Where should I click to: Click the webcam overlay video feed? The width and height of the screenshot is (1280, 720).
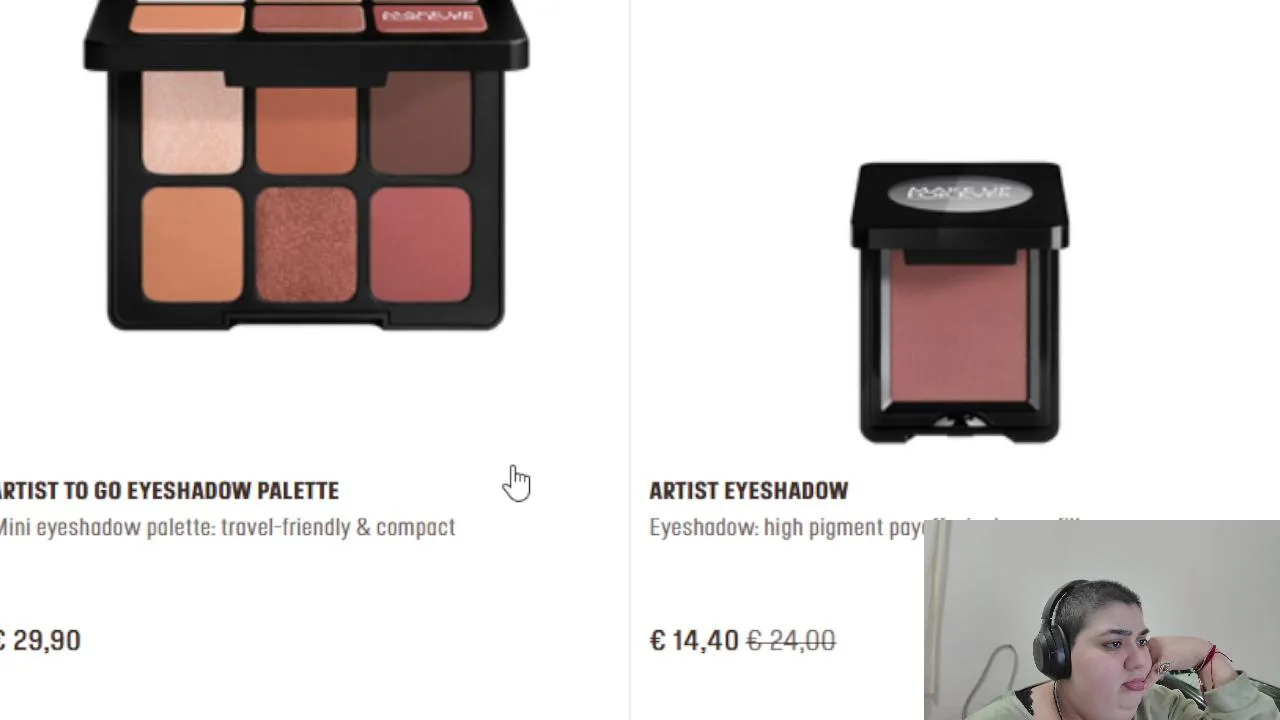pyautogui.click(x=1102, y=620)
